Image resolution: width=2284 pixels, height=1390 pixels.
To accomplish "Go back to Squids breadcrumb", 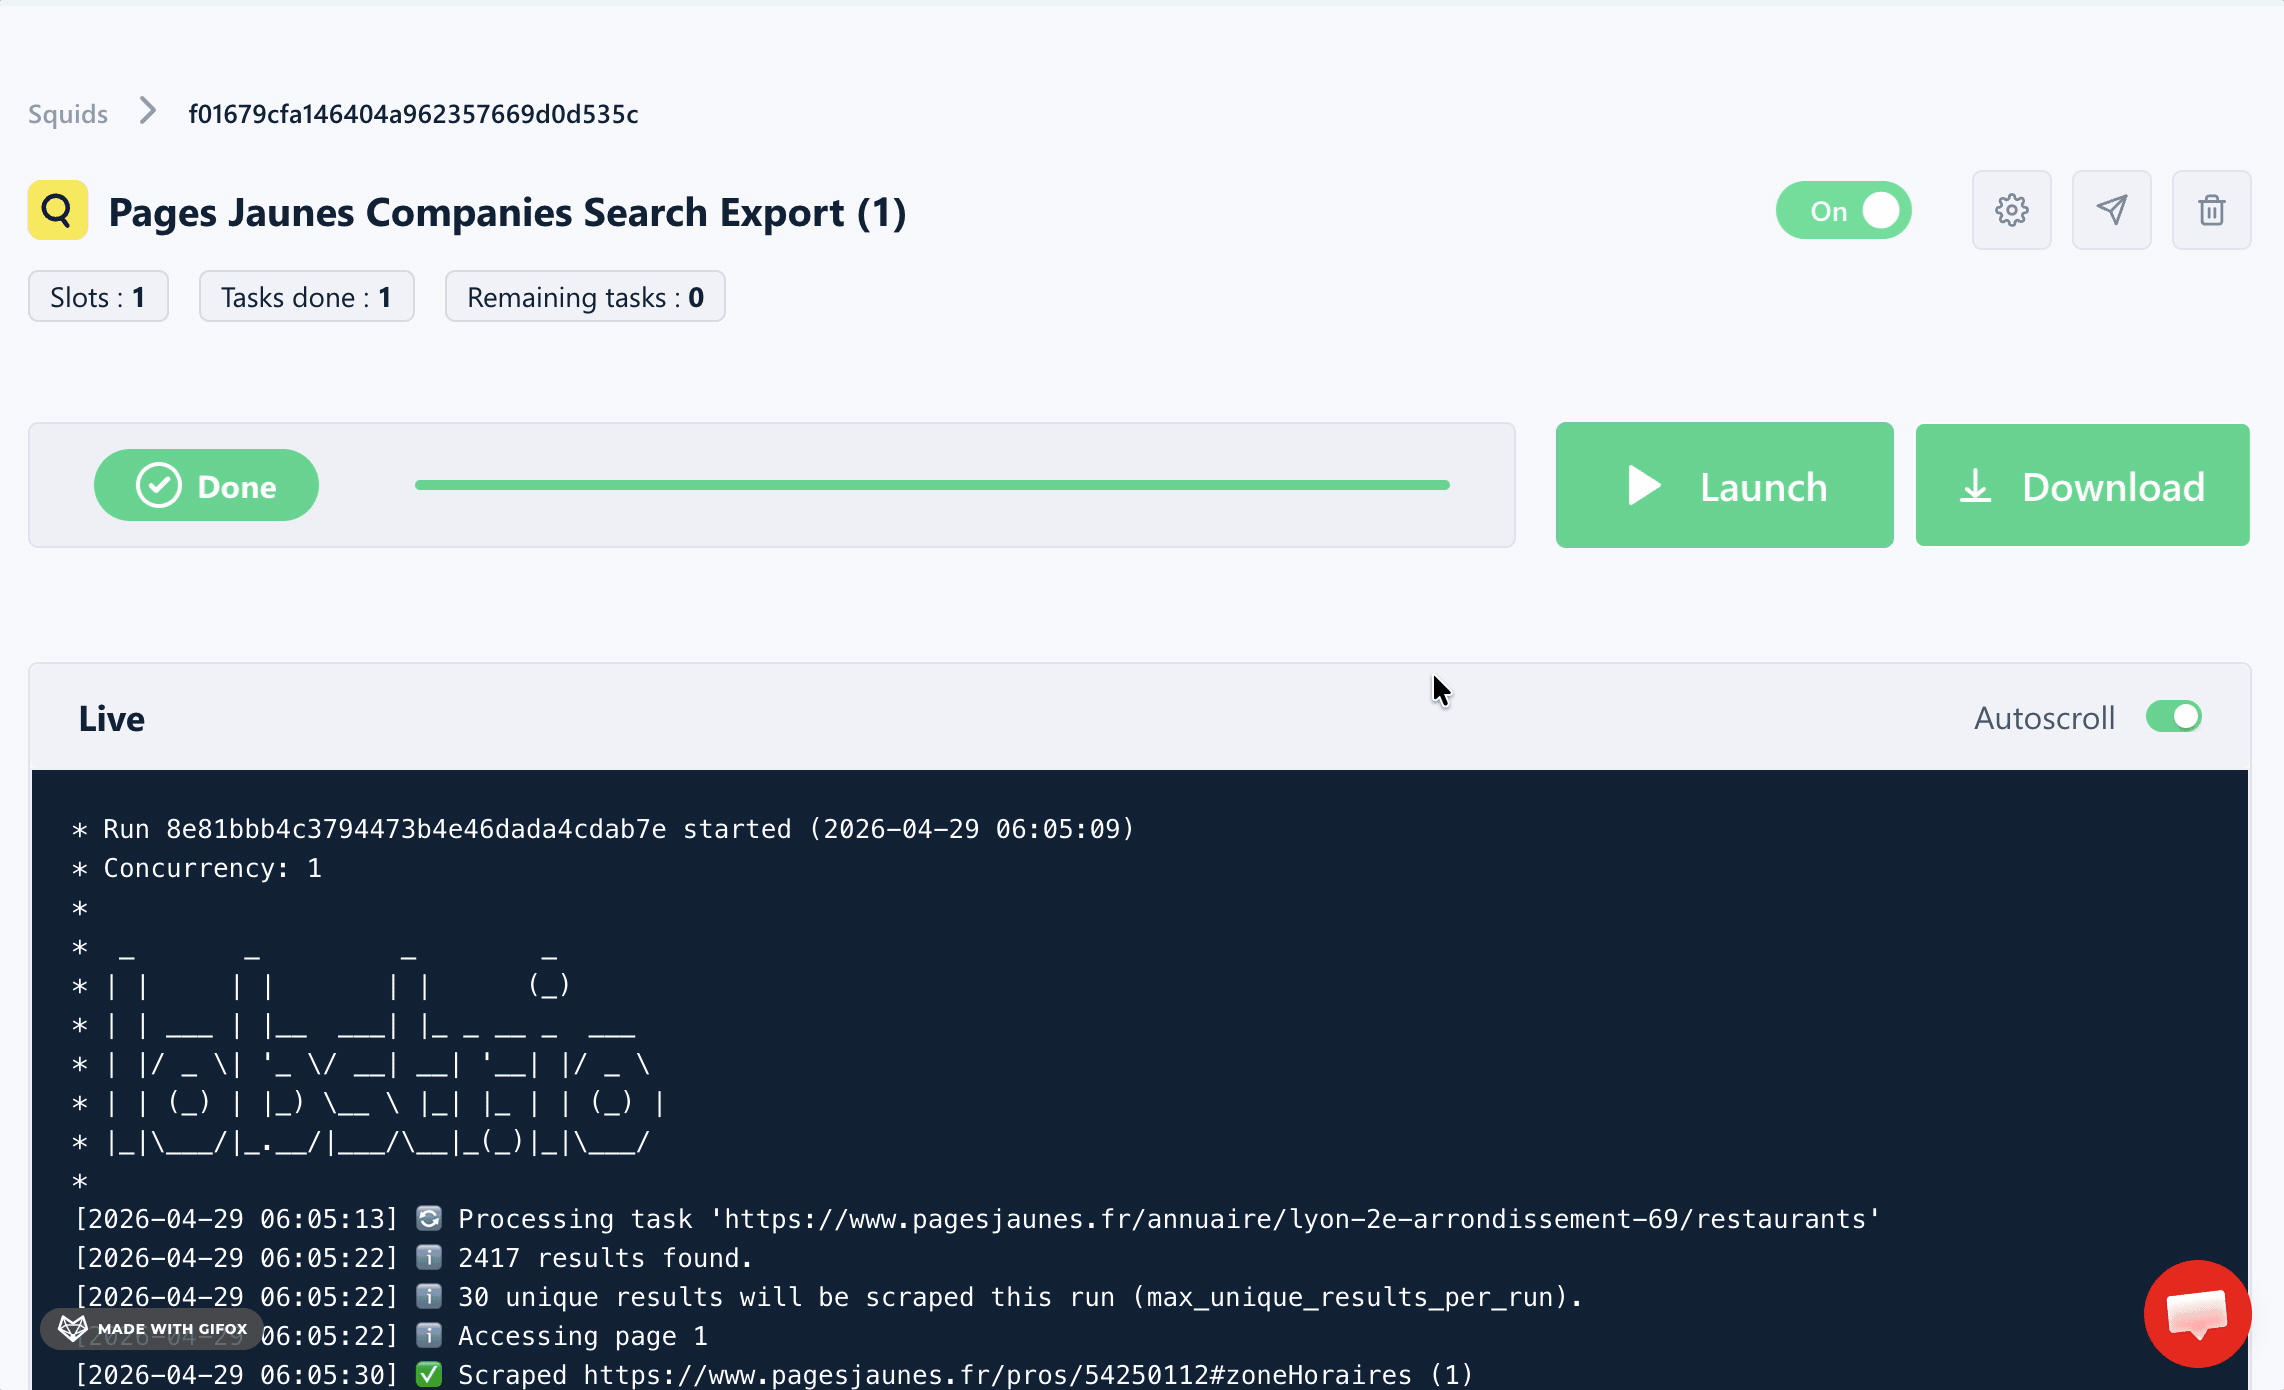I will point(68,114).
